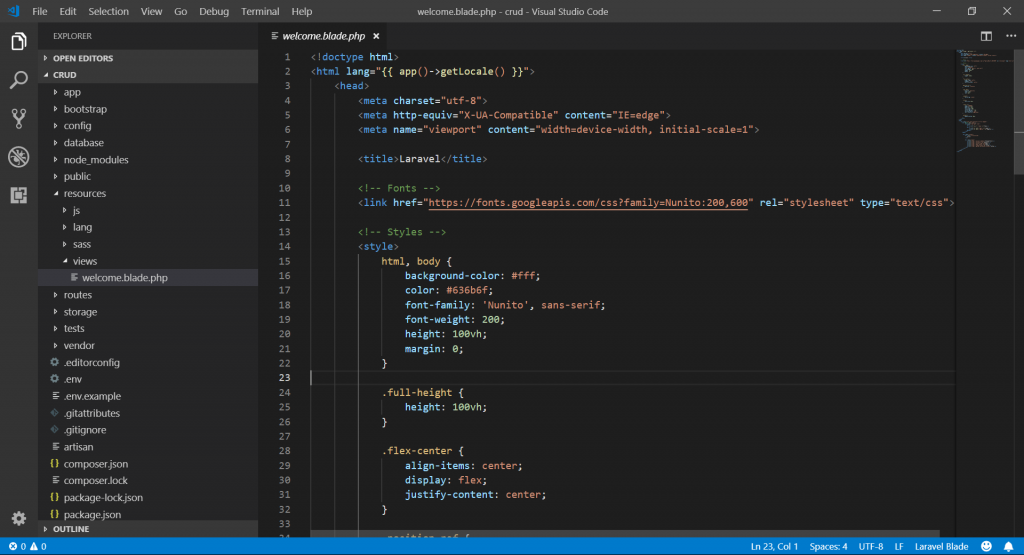Open the Google Fonts URL link
The image size is (1024, 555).
point(587,203)
